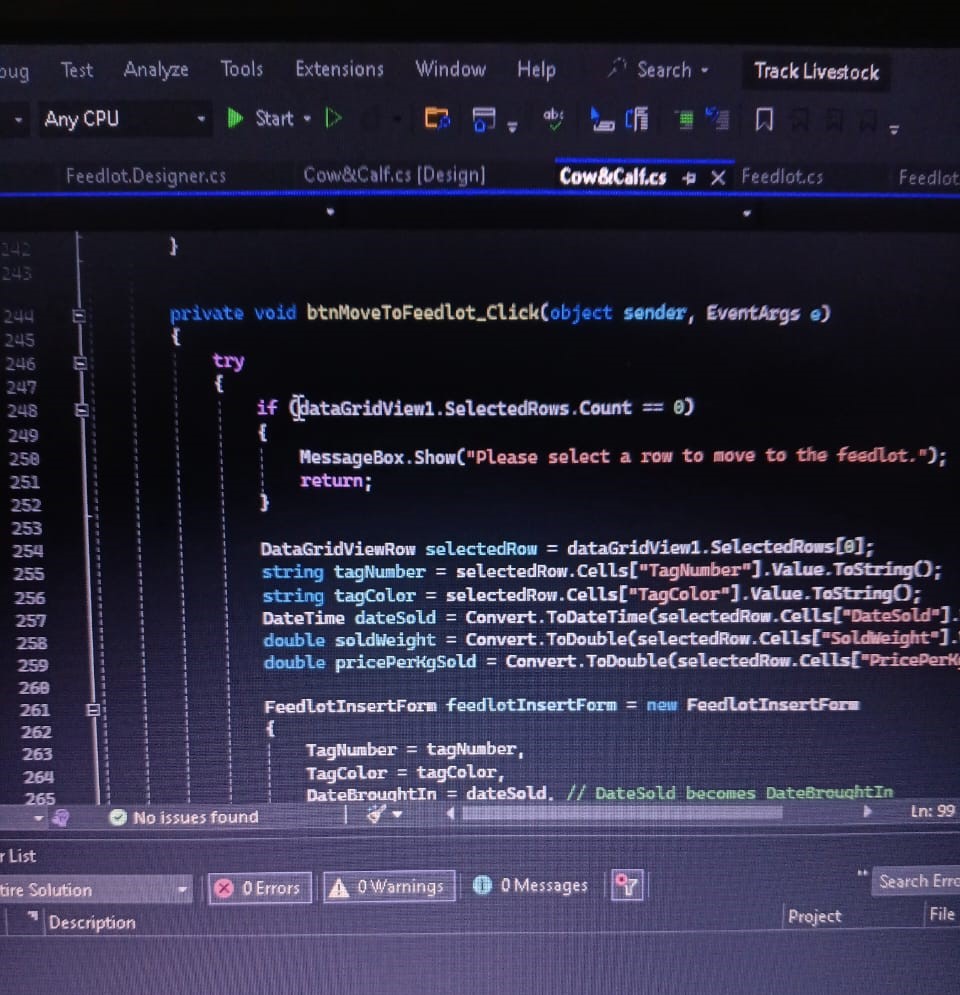960x995 pixels.
Task: Open the Extensions menu
Action: coord(339,69)
